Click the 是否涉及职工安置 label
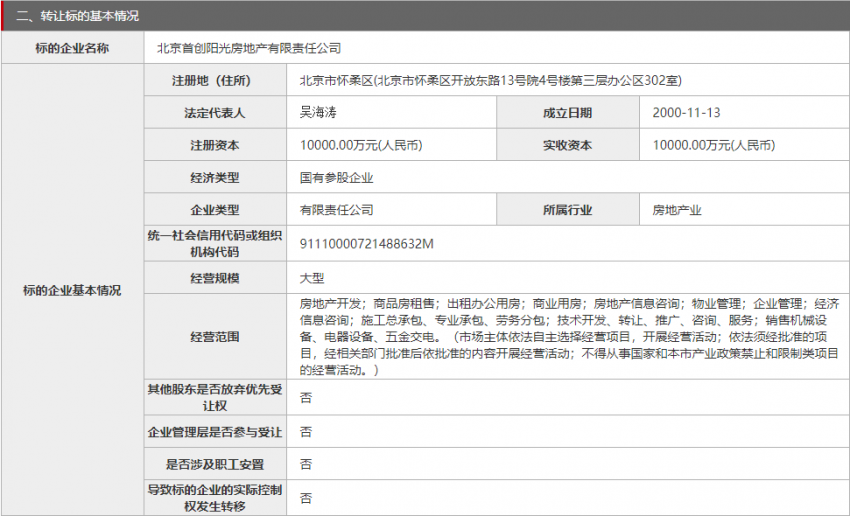The width and height of the screenshot is (850, 516). pos(215,465)
